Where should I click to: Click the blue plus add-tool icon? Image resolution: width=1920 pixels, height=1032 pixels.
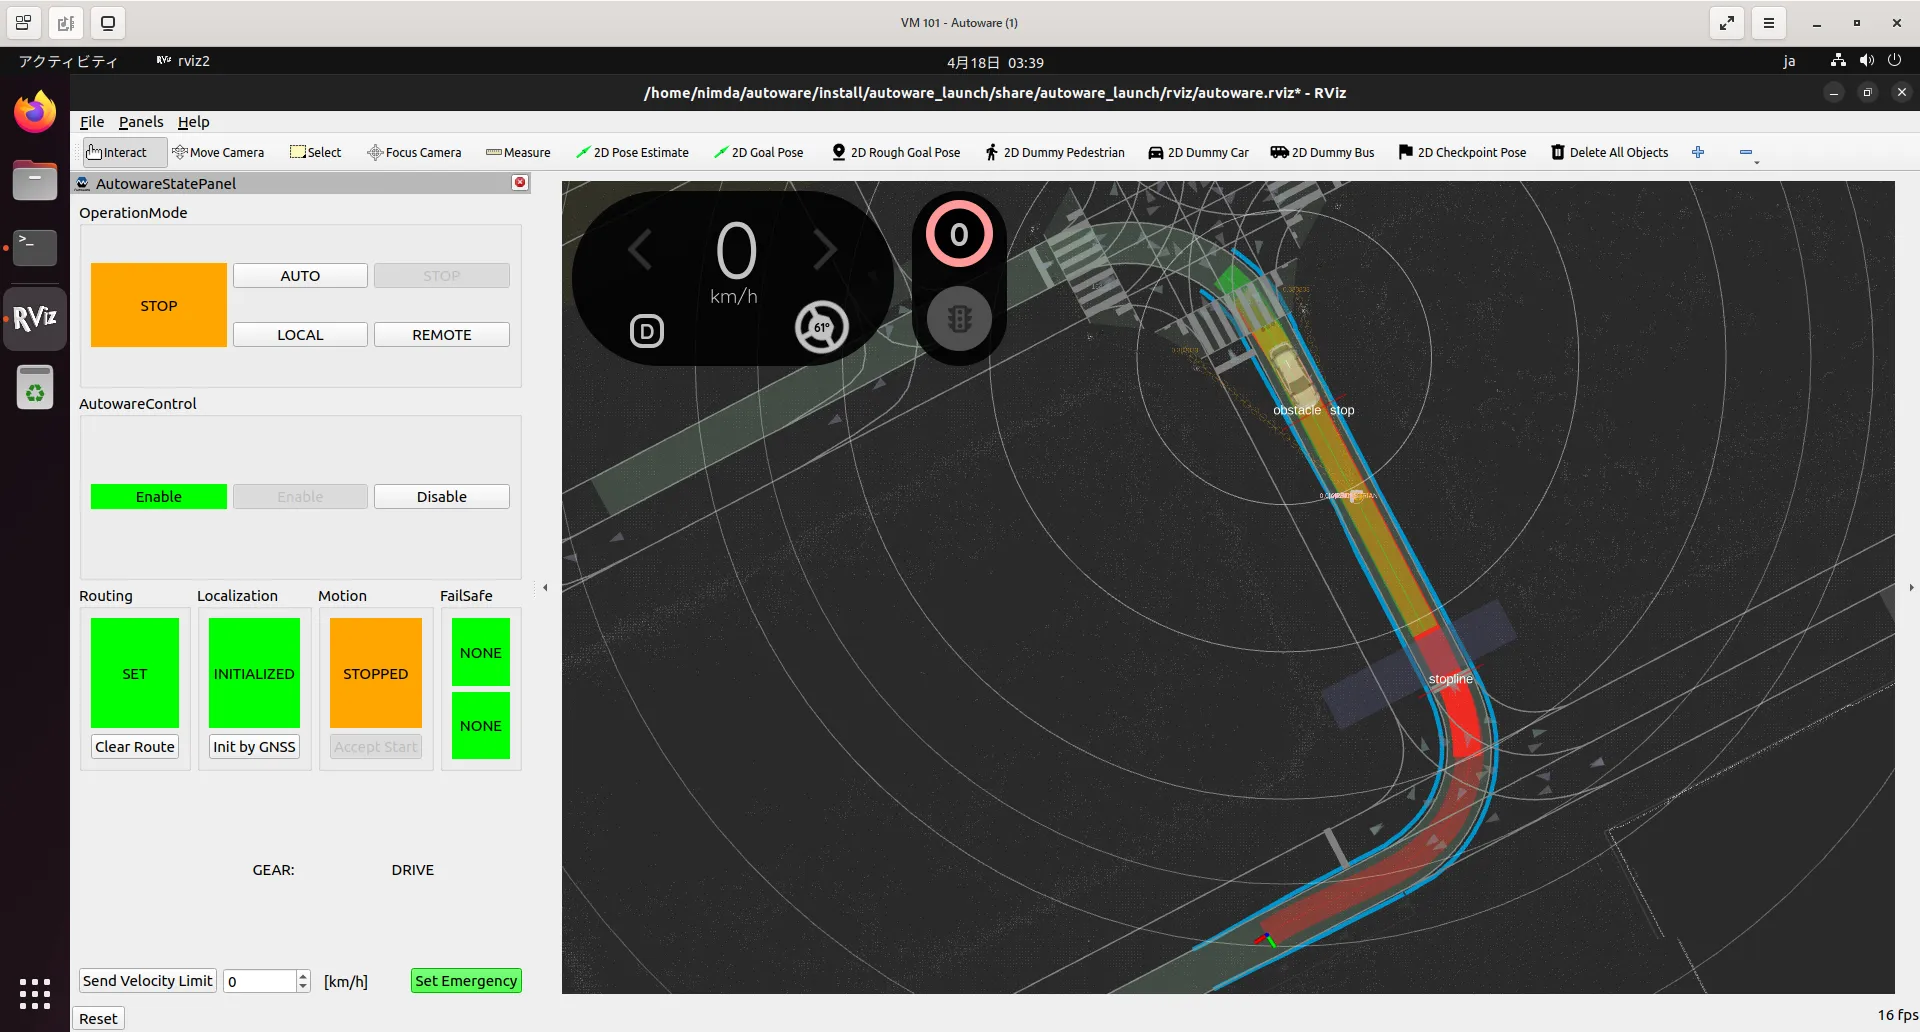[x=1698, y=152]
